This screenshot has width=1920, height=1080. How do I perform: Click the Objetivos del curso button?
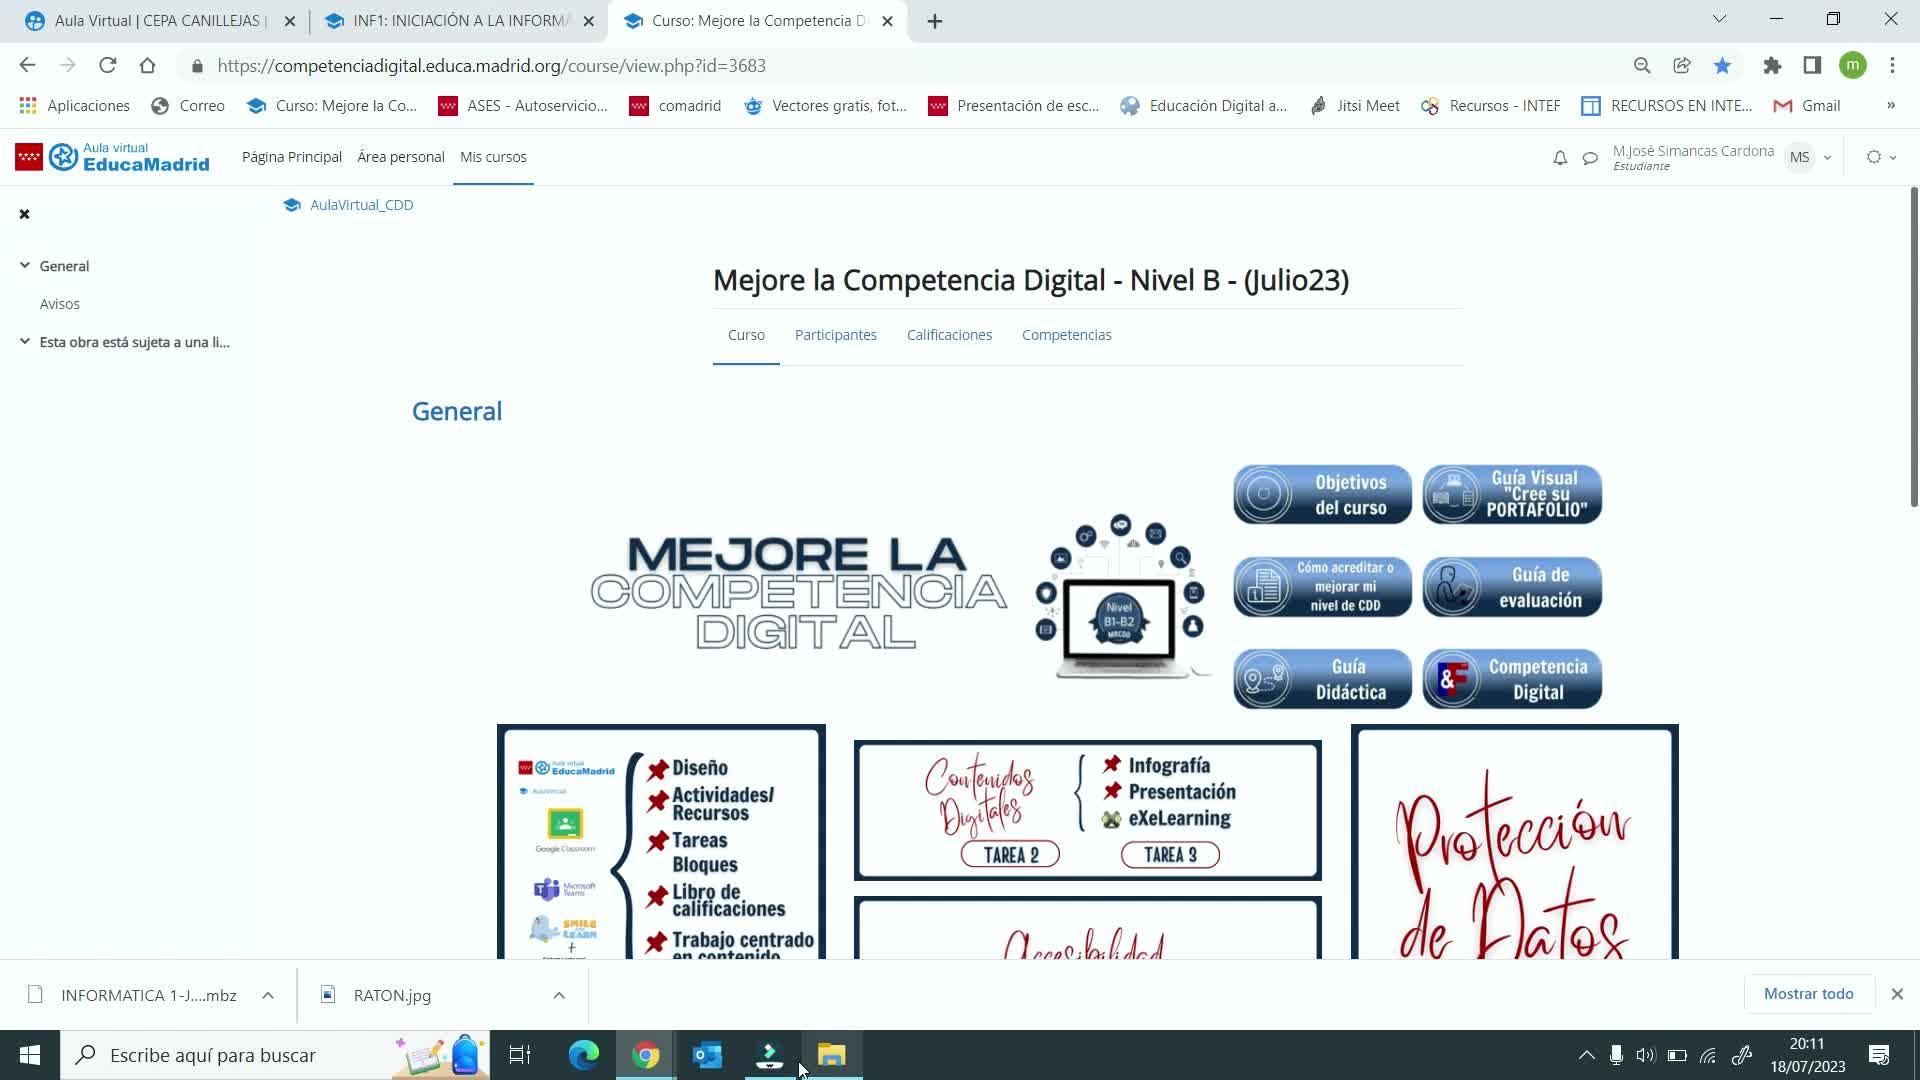point(1322,494)
